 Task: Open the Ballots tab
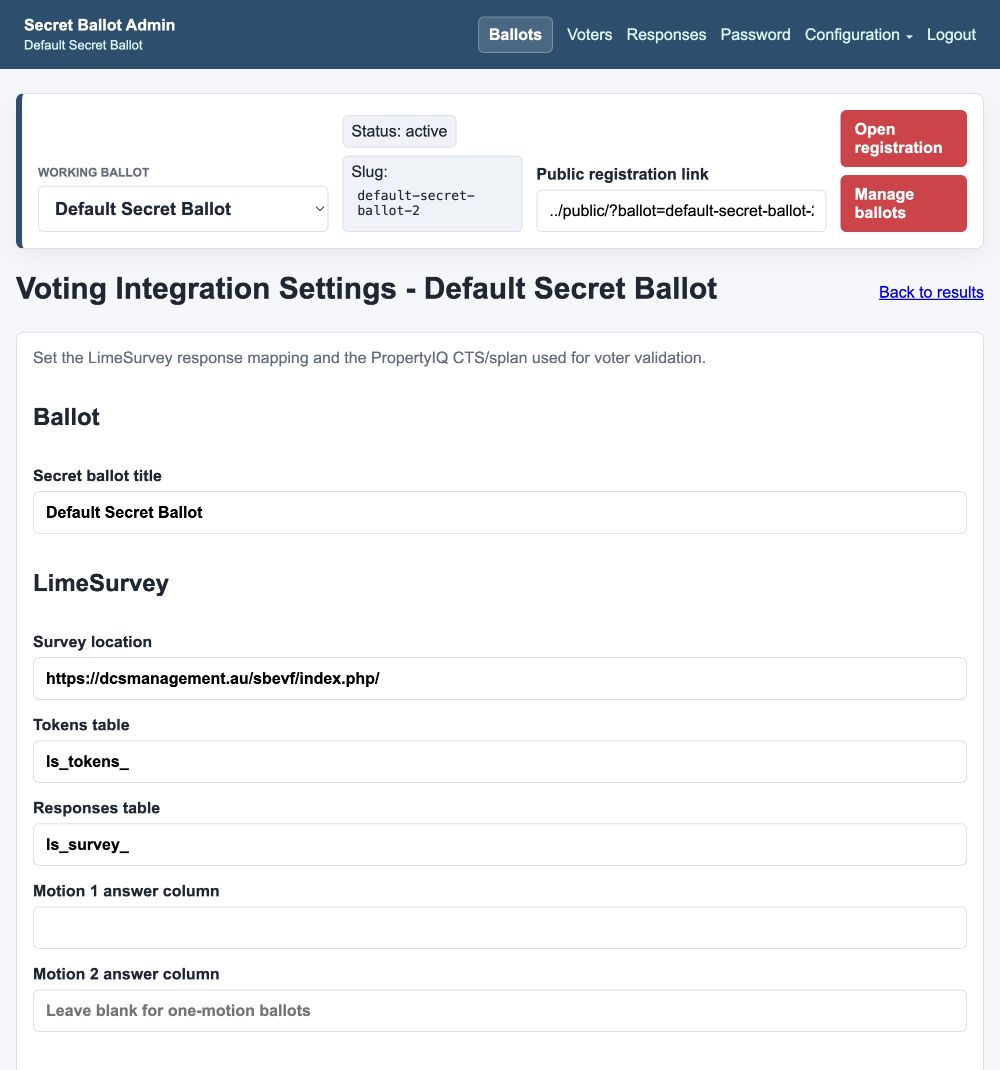pyautogui.click(x=515, y=35)
